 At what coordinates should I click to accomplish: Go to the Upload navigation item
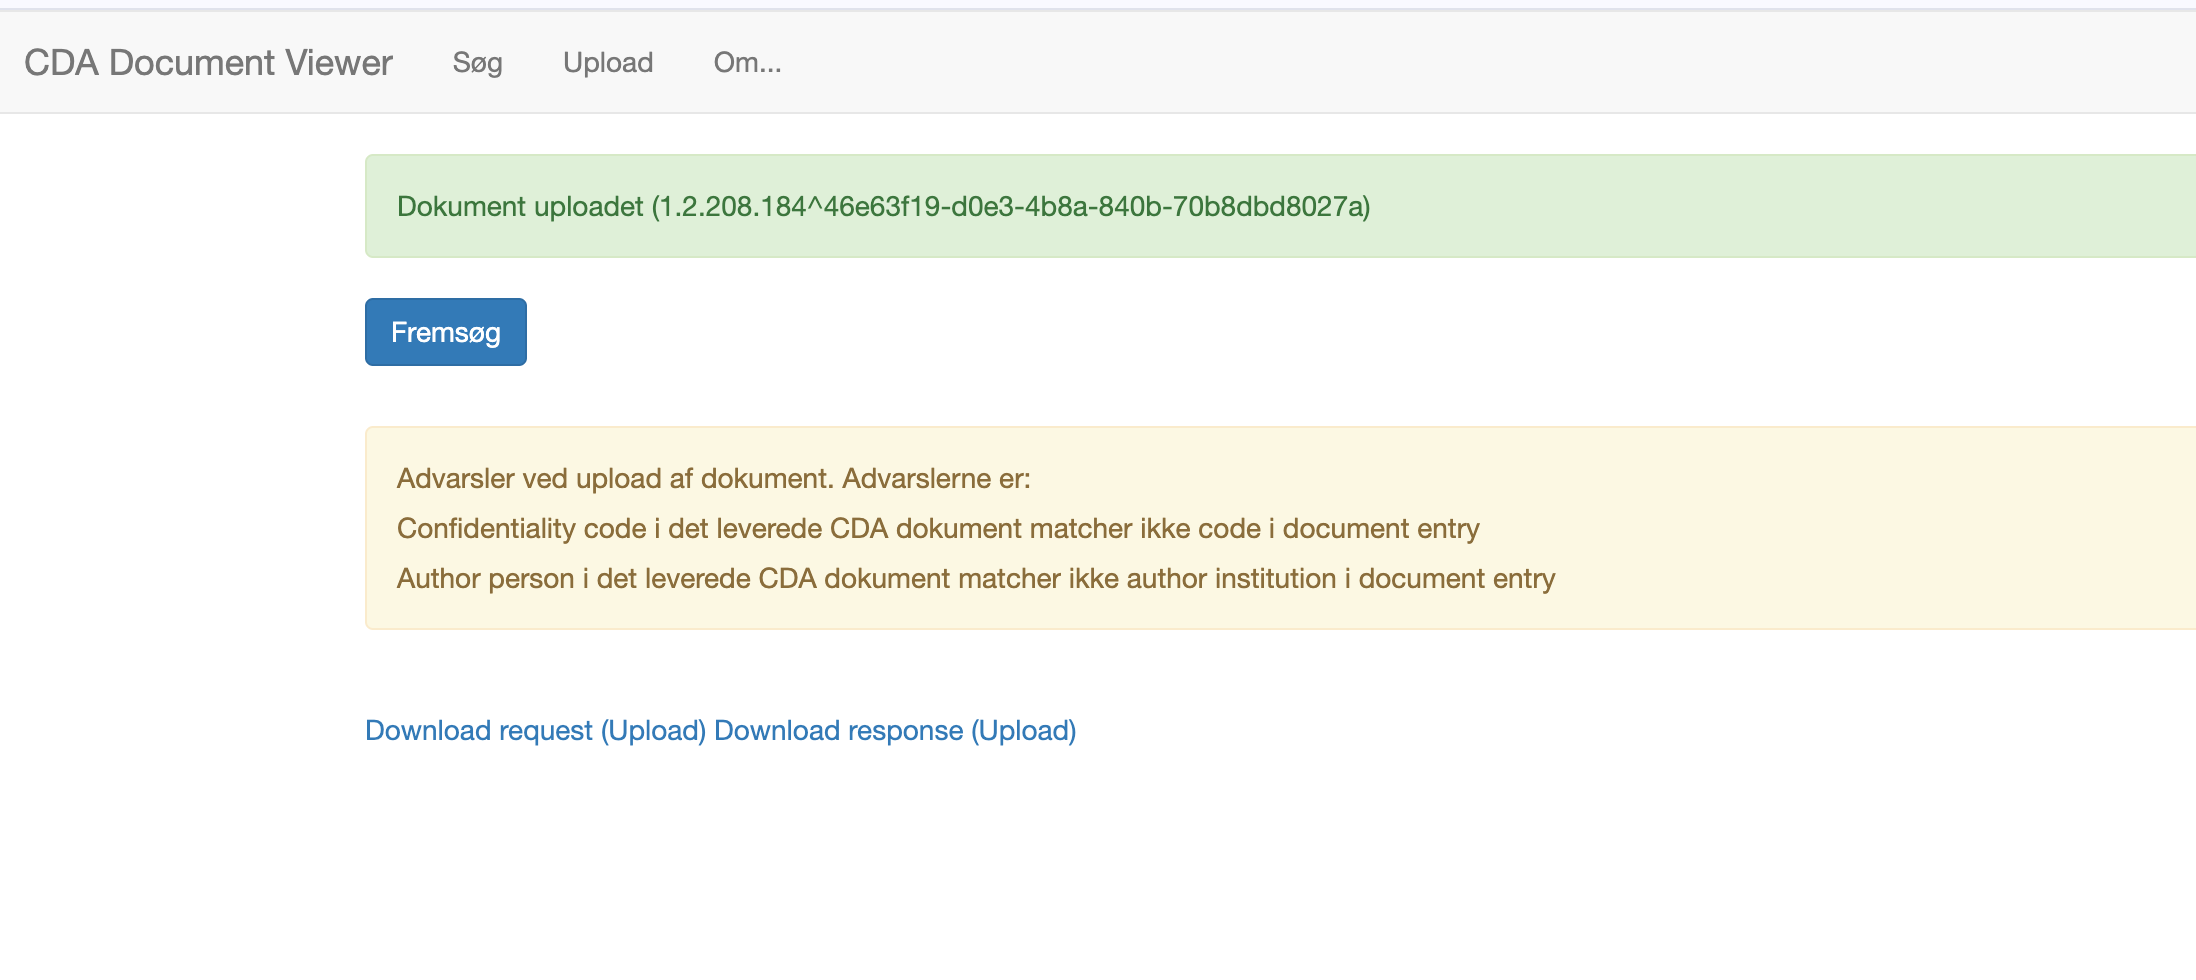tap(608, 63)
